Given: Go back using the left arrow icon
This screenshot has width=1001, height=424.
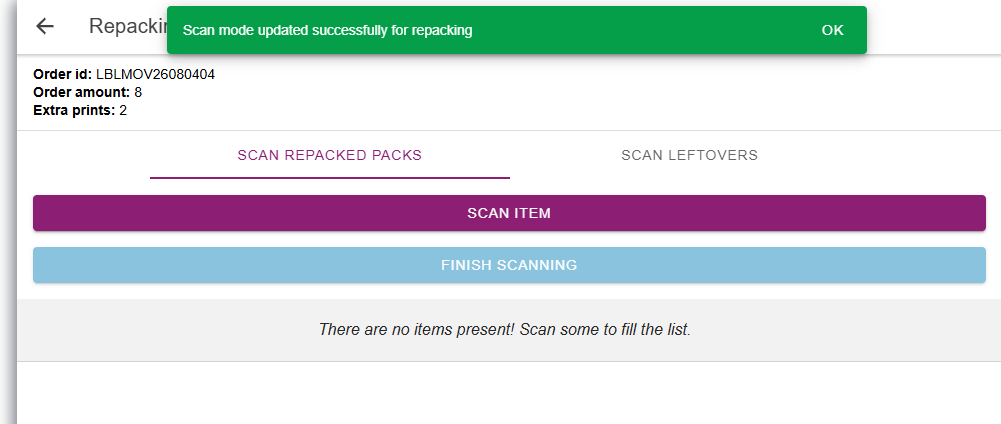Looking at the screenshot, I should click(45, 26).
